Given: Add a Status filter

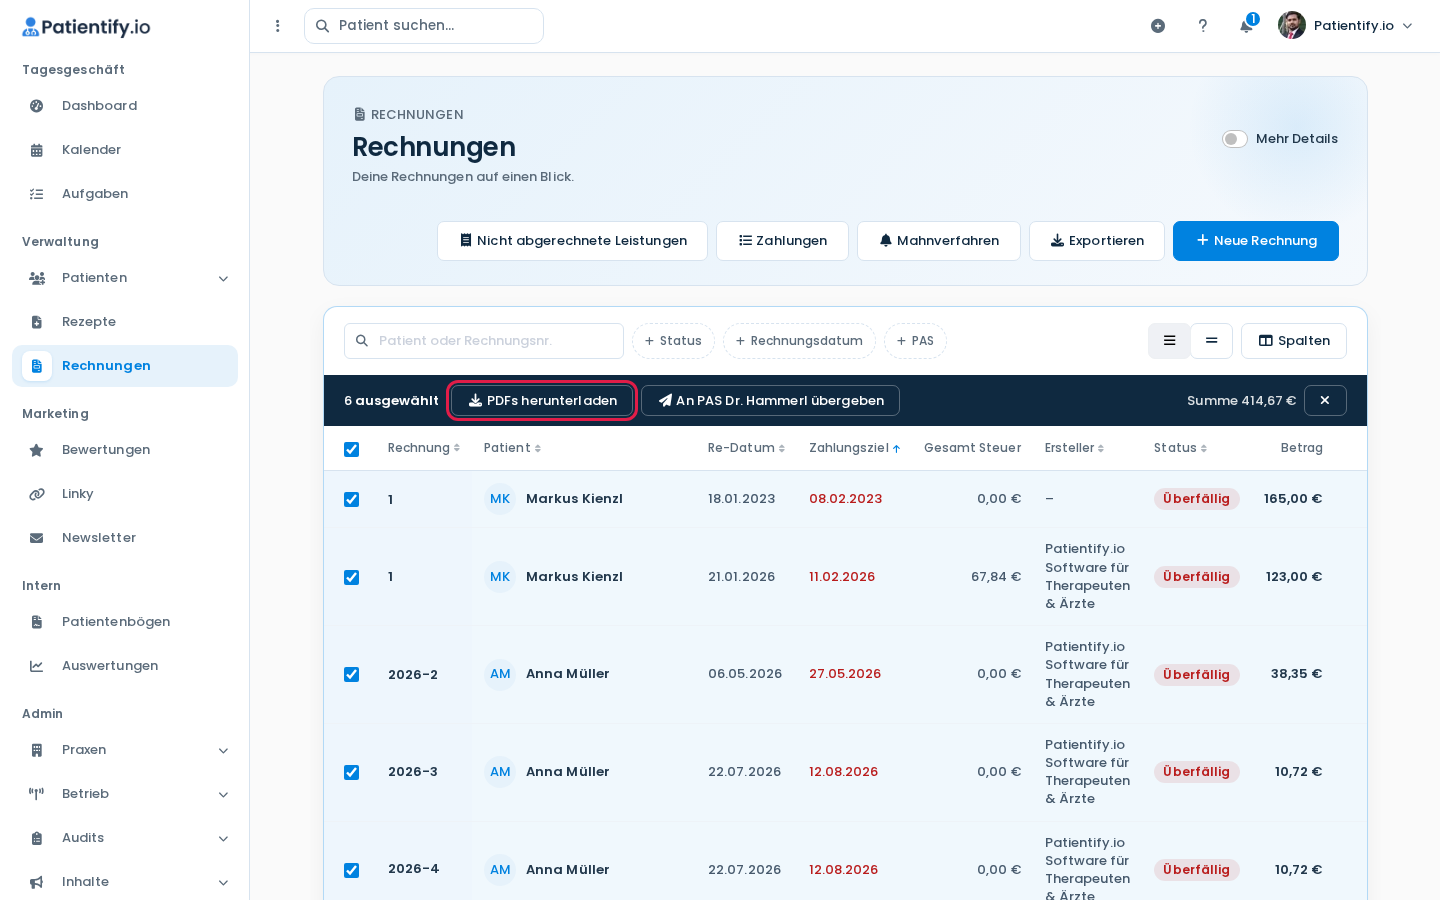Looking at the screenshot, I should [673, 341].
